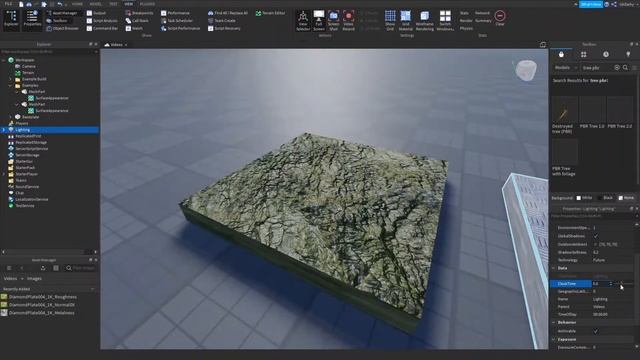Expand the Baseplate item

pyautogui.click(x=10, y=117)
